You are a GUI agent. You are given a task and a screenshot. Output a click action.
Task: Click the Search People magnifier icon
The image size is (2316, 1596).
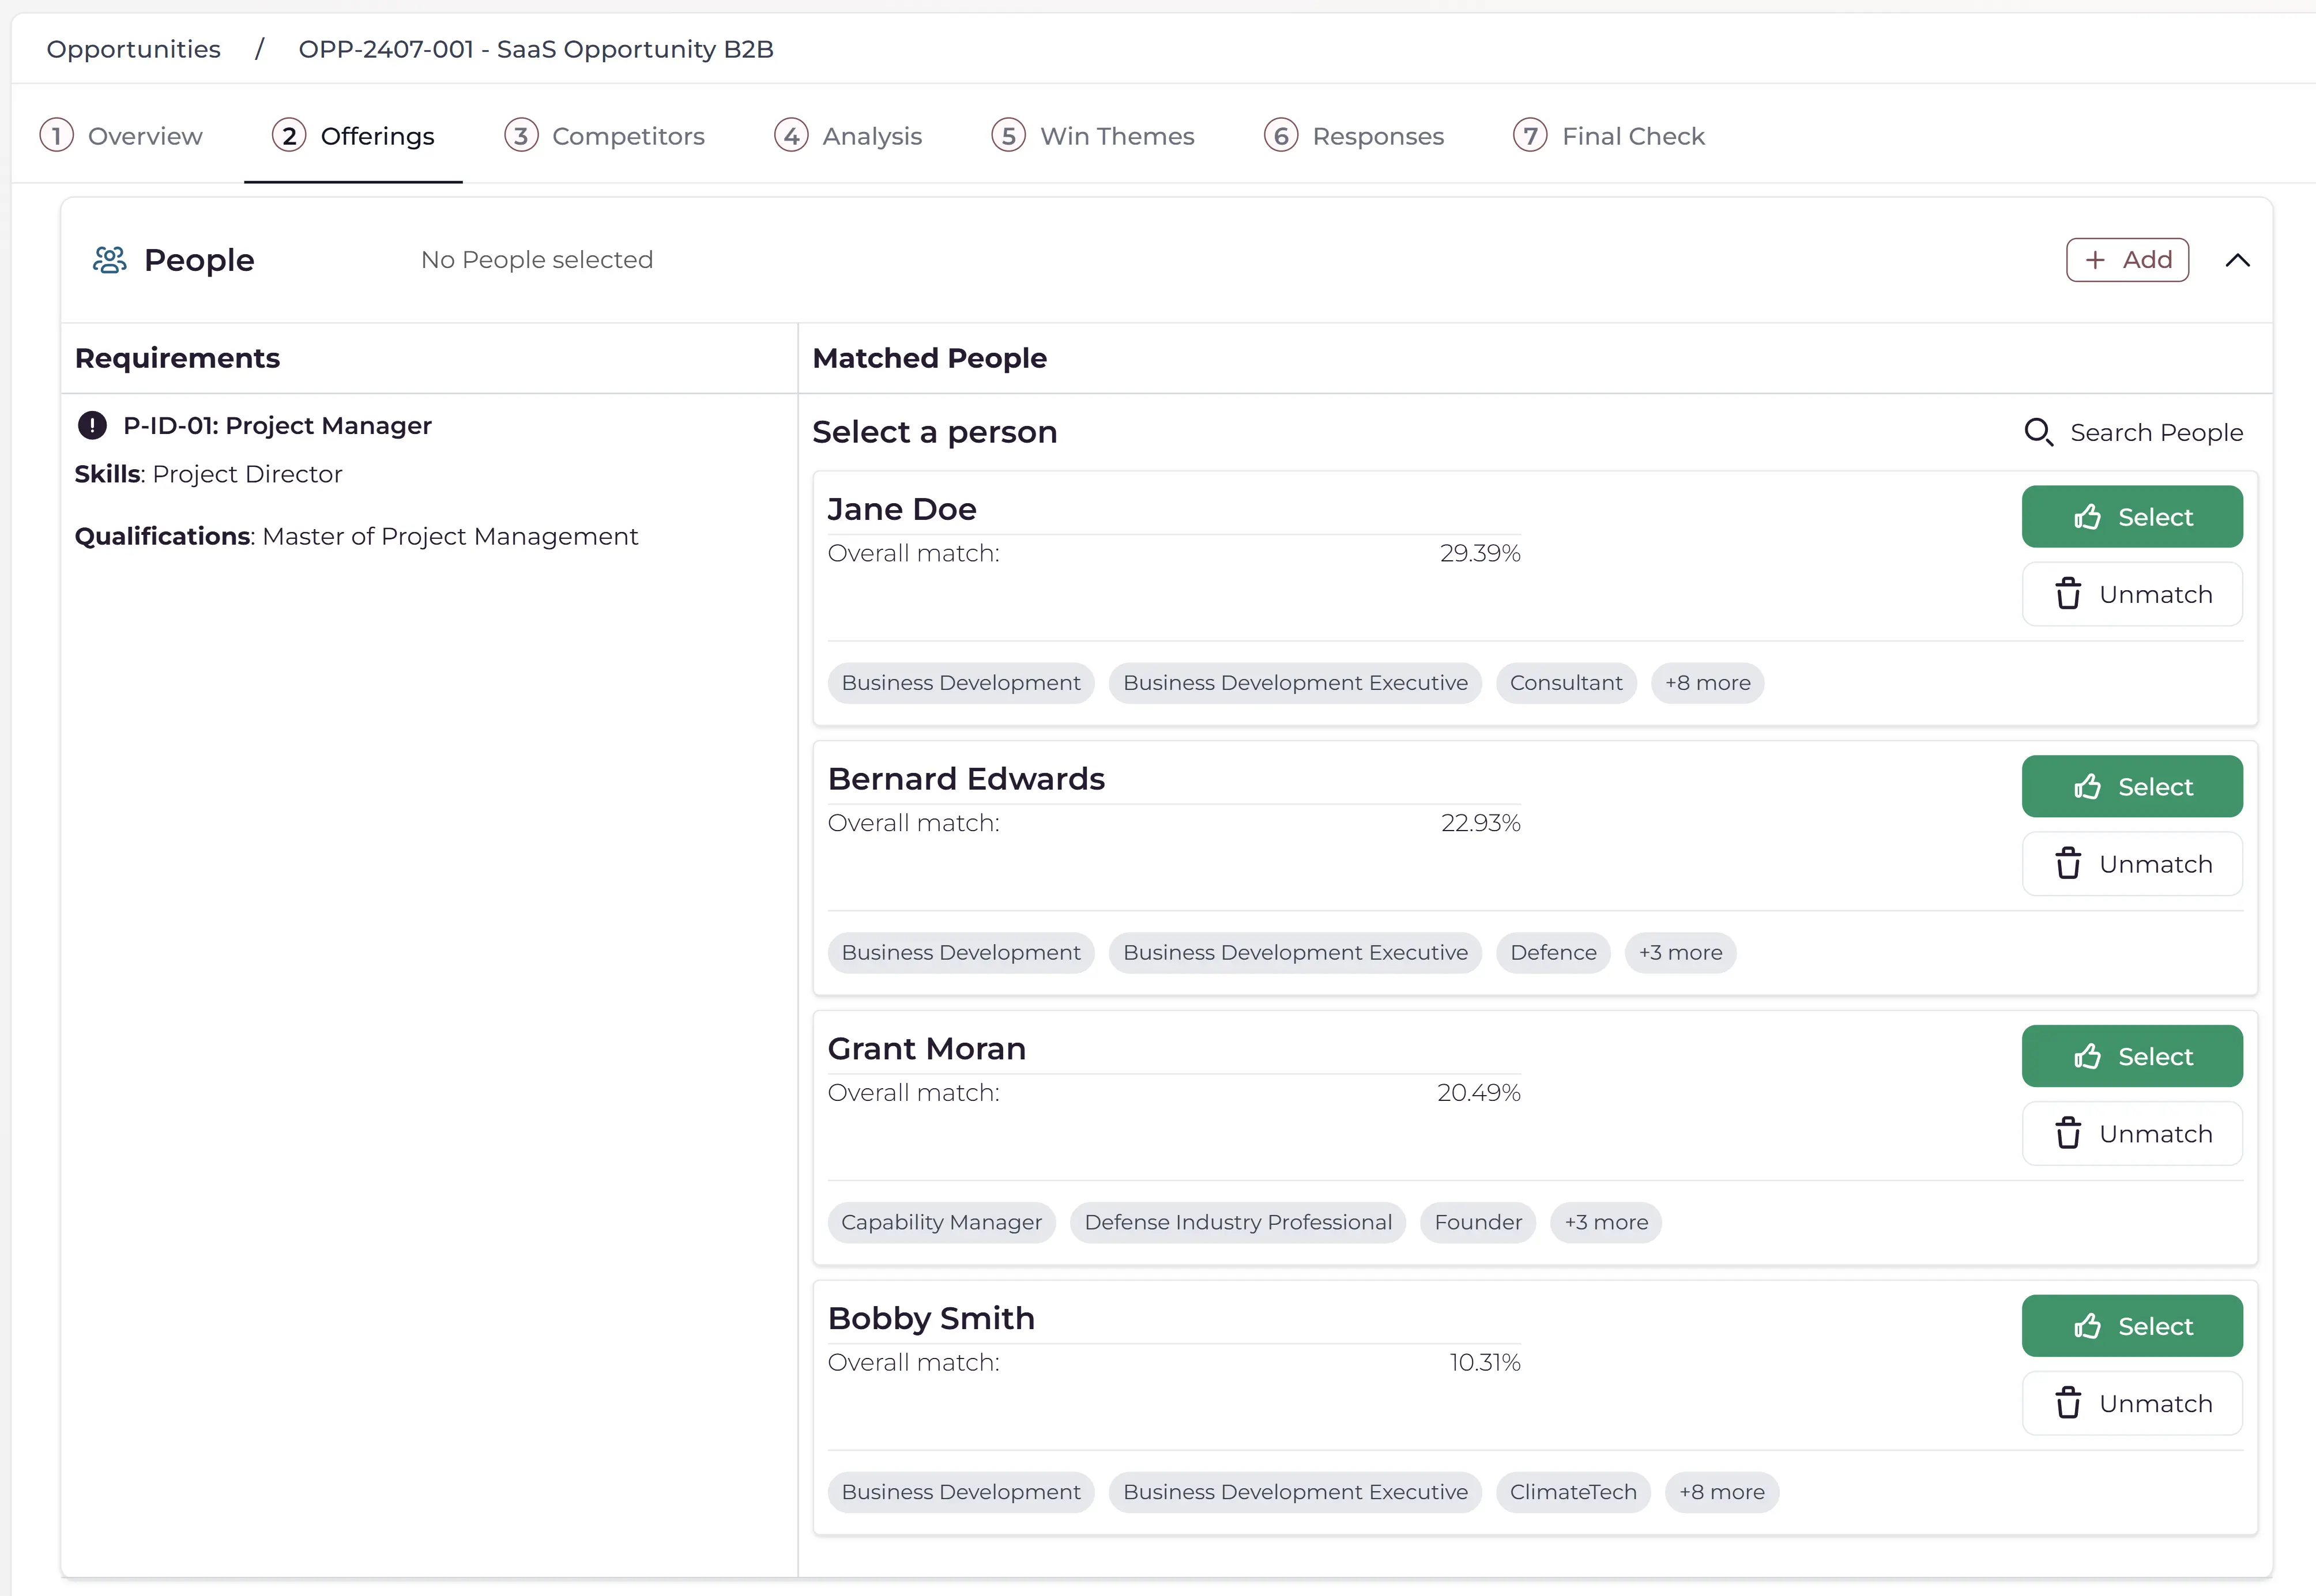(x=2040, y=432)
